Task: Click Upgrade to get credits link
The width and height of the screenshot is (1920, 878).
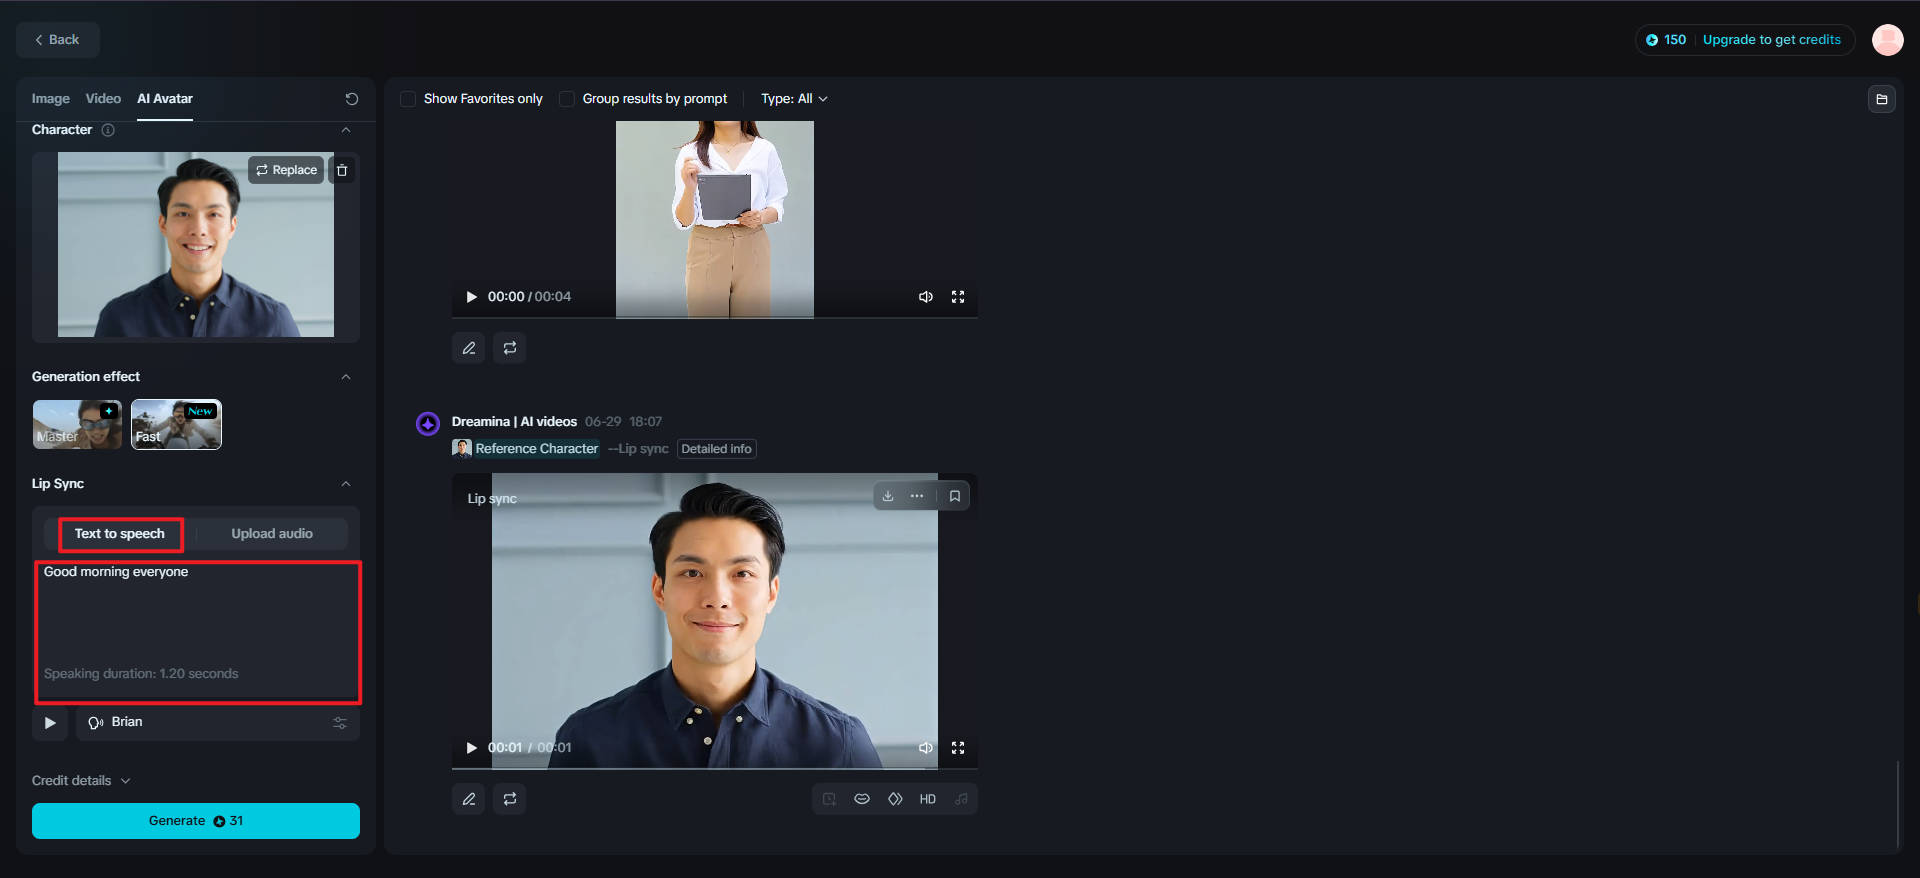Action: tap(1771, 40)
